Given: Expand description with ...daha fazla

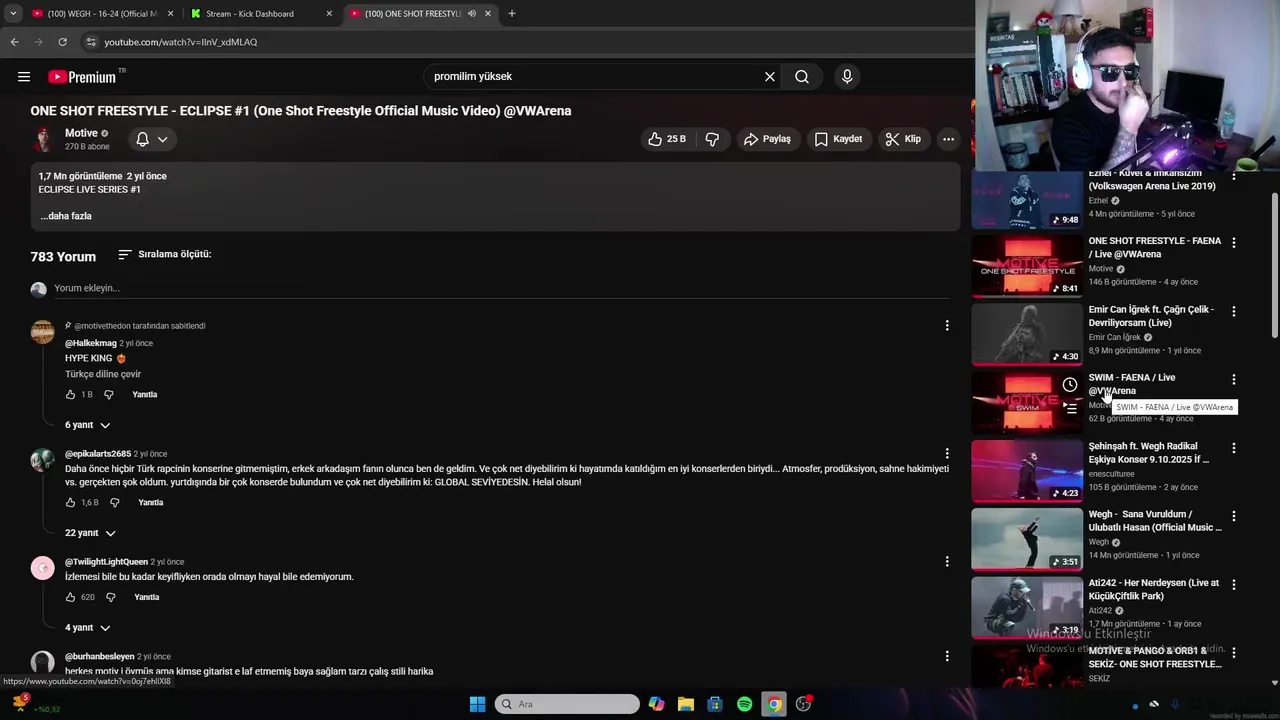Looking at the screenshot, I should [x=66, y=216].
